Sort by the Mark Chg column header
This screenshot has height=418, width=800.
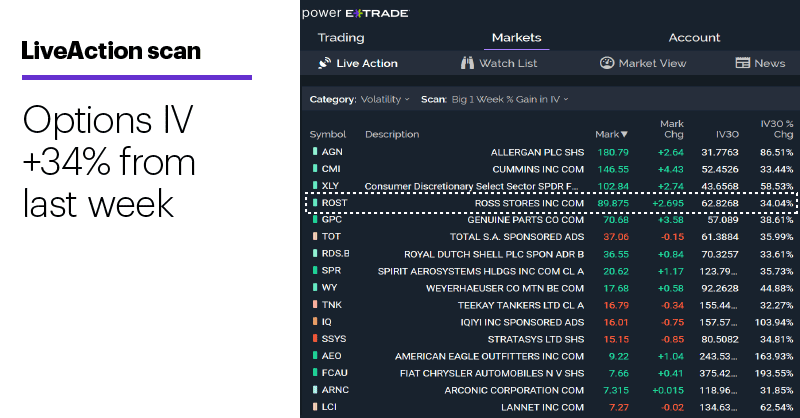(672, 129)
